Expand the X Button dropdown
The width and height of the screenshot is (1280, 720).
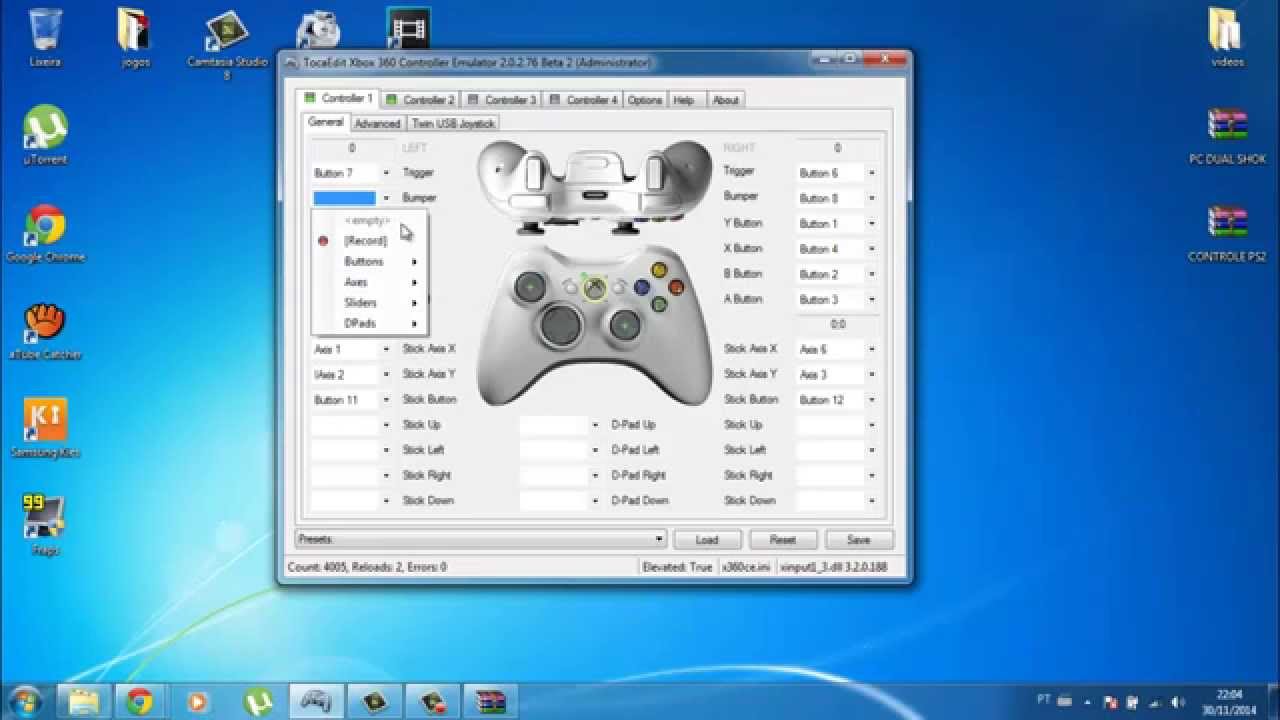tap(871, 249)
